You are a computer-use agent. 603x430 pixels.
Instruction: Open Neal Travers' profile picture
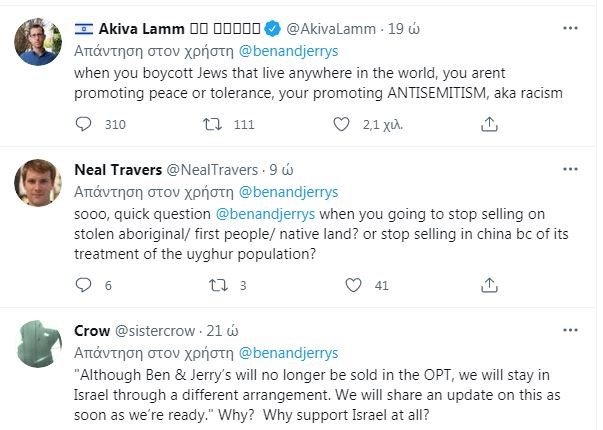[38, 183]
